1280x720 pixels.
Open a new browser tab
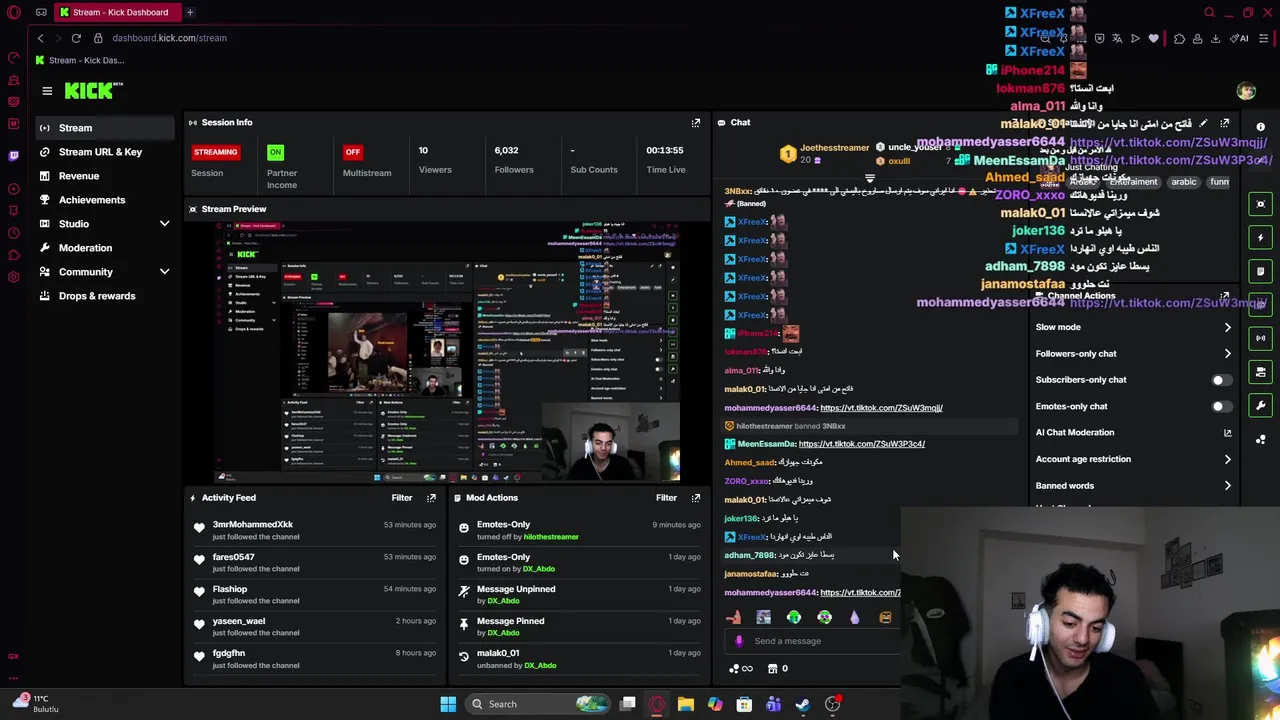(189, 12)
